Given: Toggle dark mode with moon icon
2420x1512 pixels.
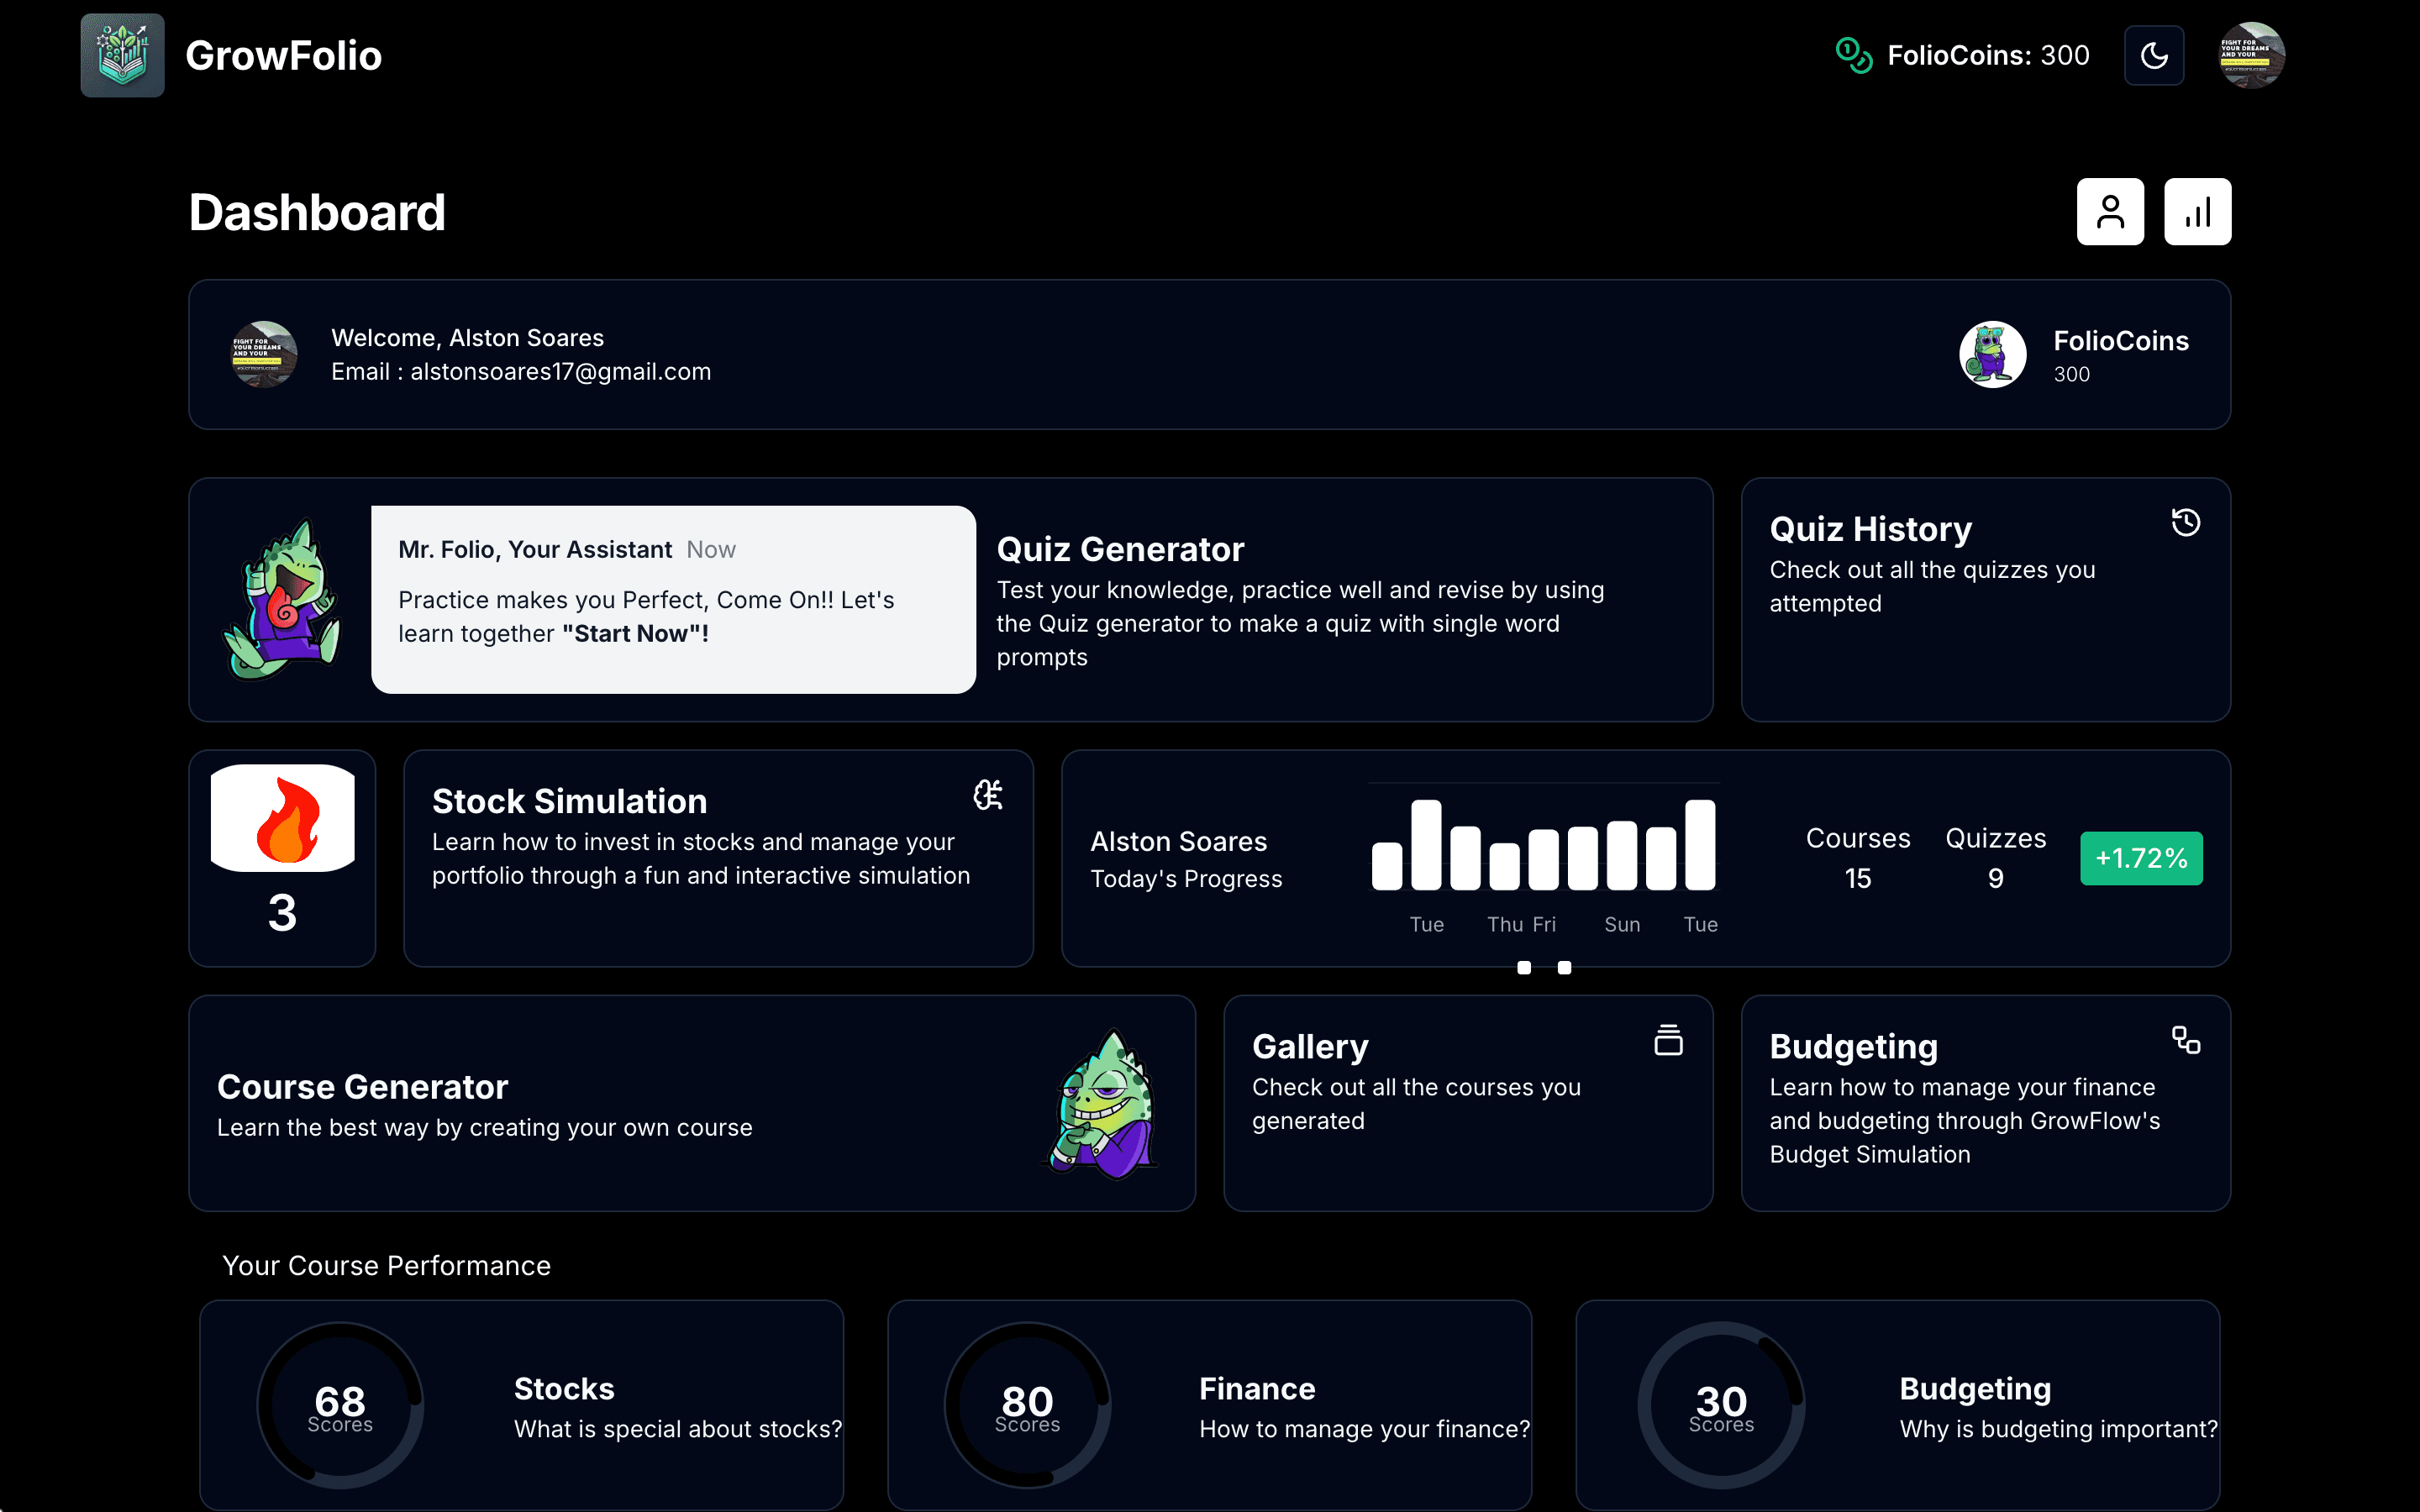Looking at the screenshot, I should click(x=2153, y=55).
